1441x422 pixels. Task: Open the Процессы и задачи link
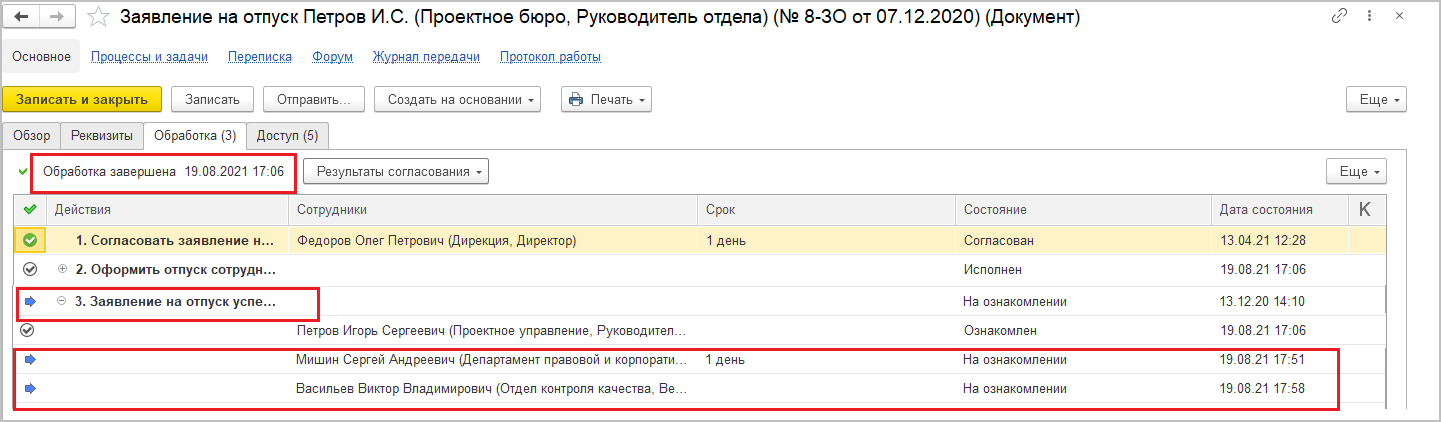click(149, 57)
